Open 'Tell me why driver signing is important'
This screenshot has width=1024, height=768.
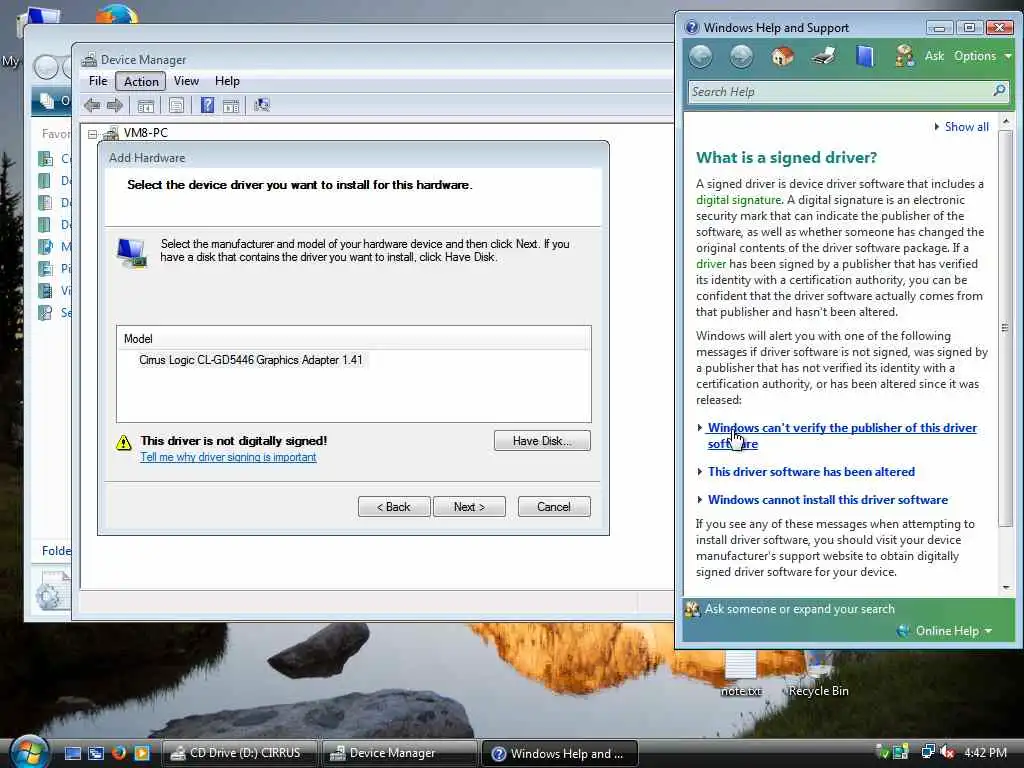coord(228,457)
